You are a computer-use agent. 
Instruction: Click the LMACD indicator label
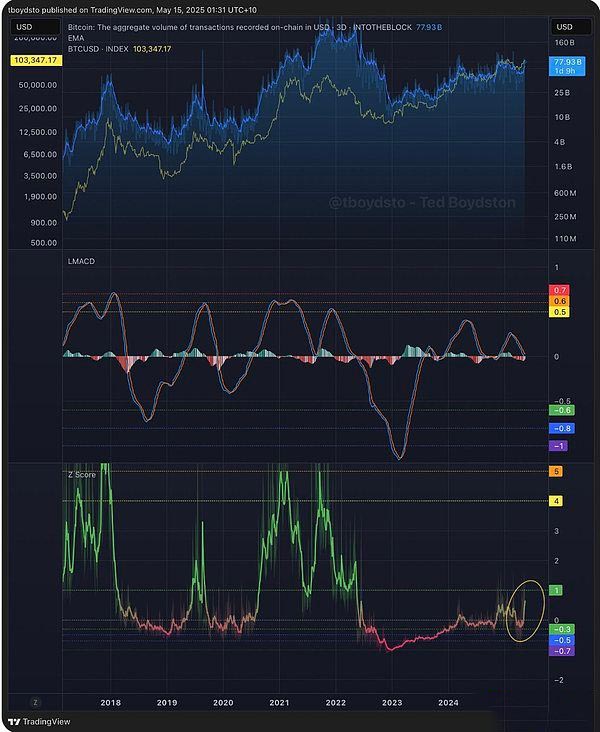80,260
